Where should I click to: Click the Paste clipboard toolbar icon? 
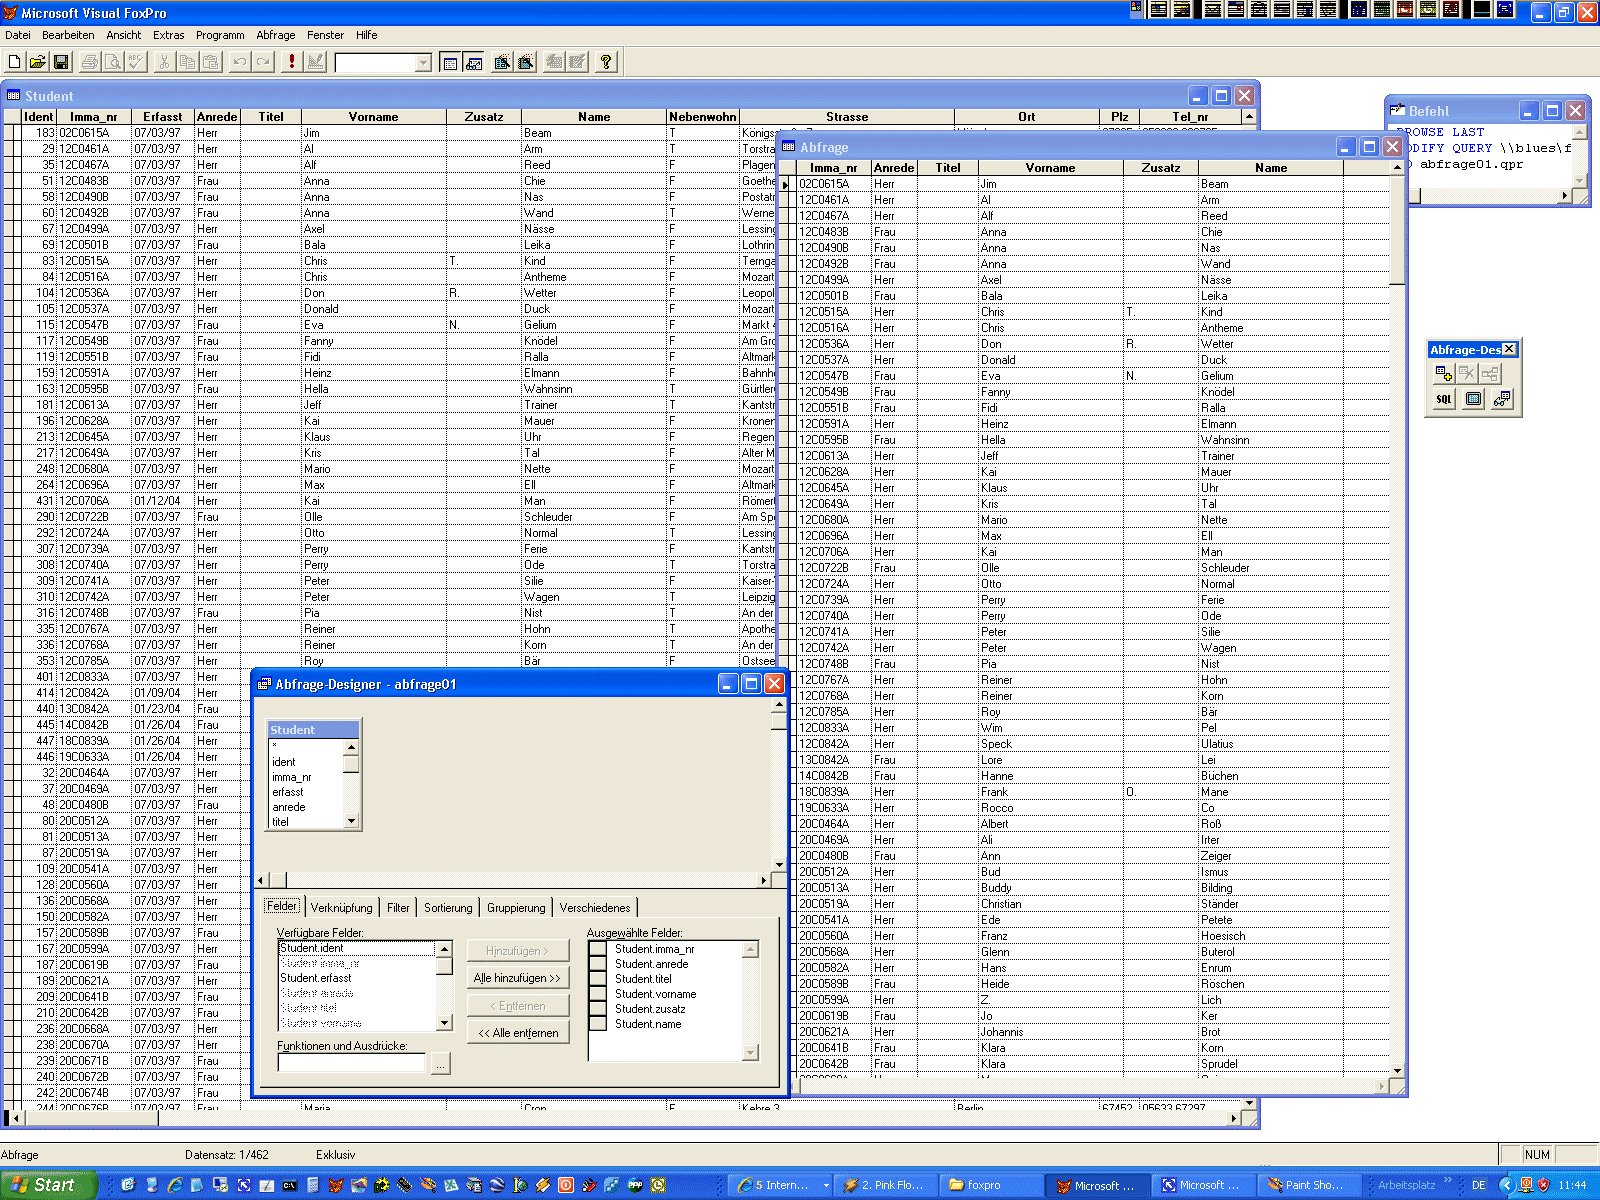point(211,62)
